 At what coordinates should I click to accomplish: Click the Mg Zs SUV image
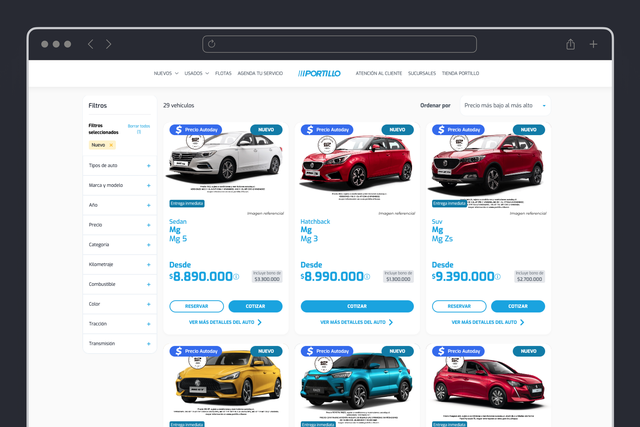(x=488, y=163)
